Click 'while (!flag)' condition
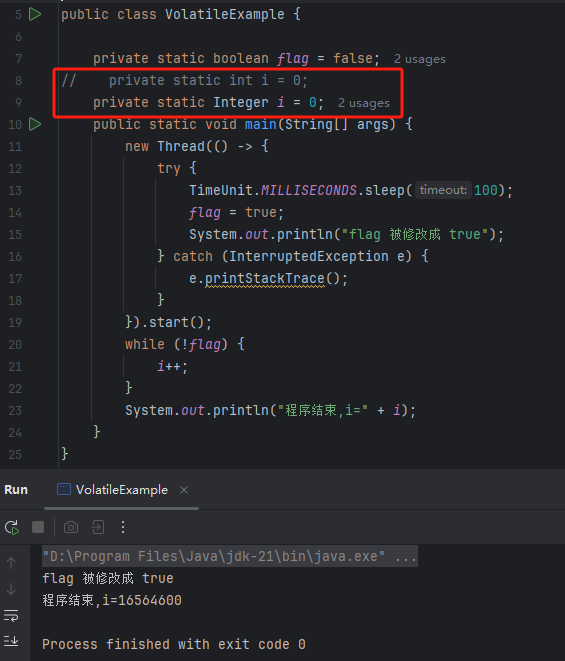Image resolution: width=565 pixels, height=661 pixels. point(177,344)
